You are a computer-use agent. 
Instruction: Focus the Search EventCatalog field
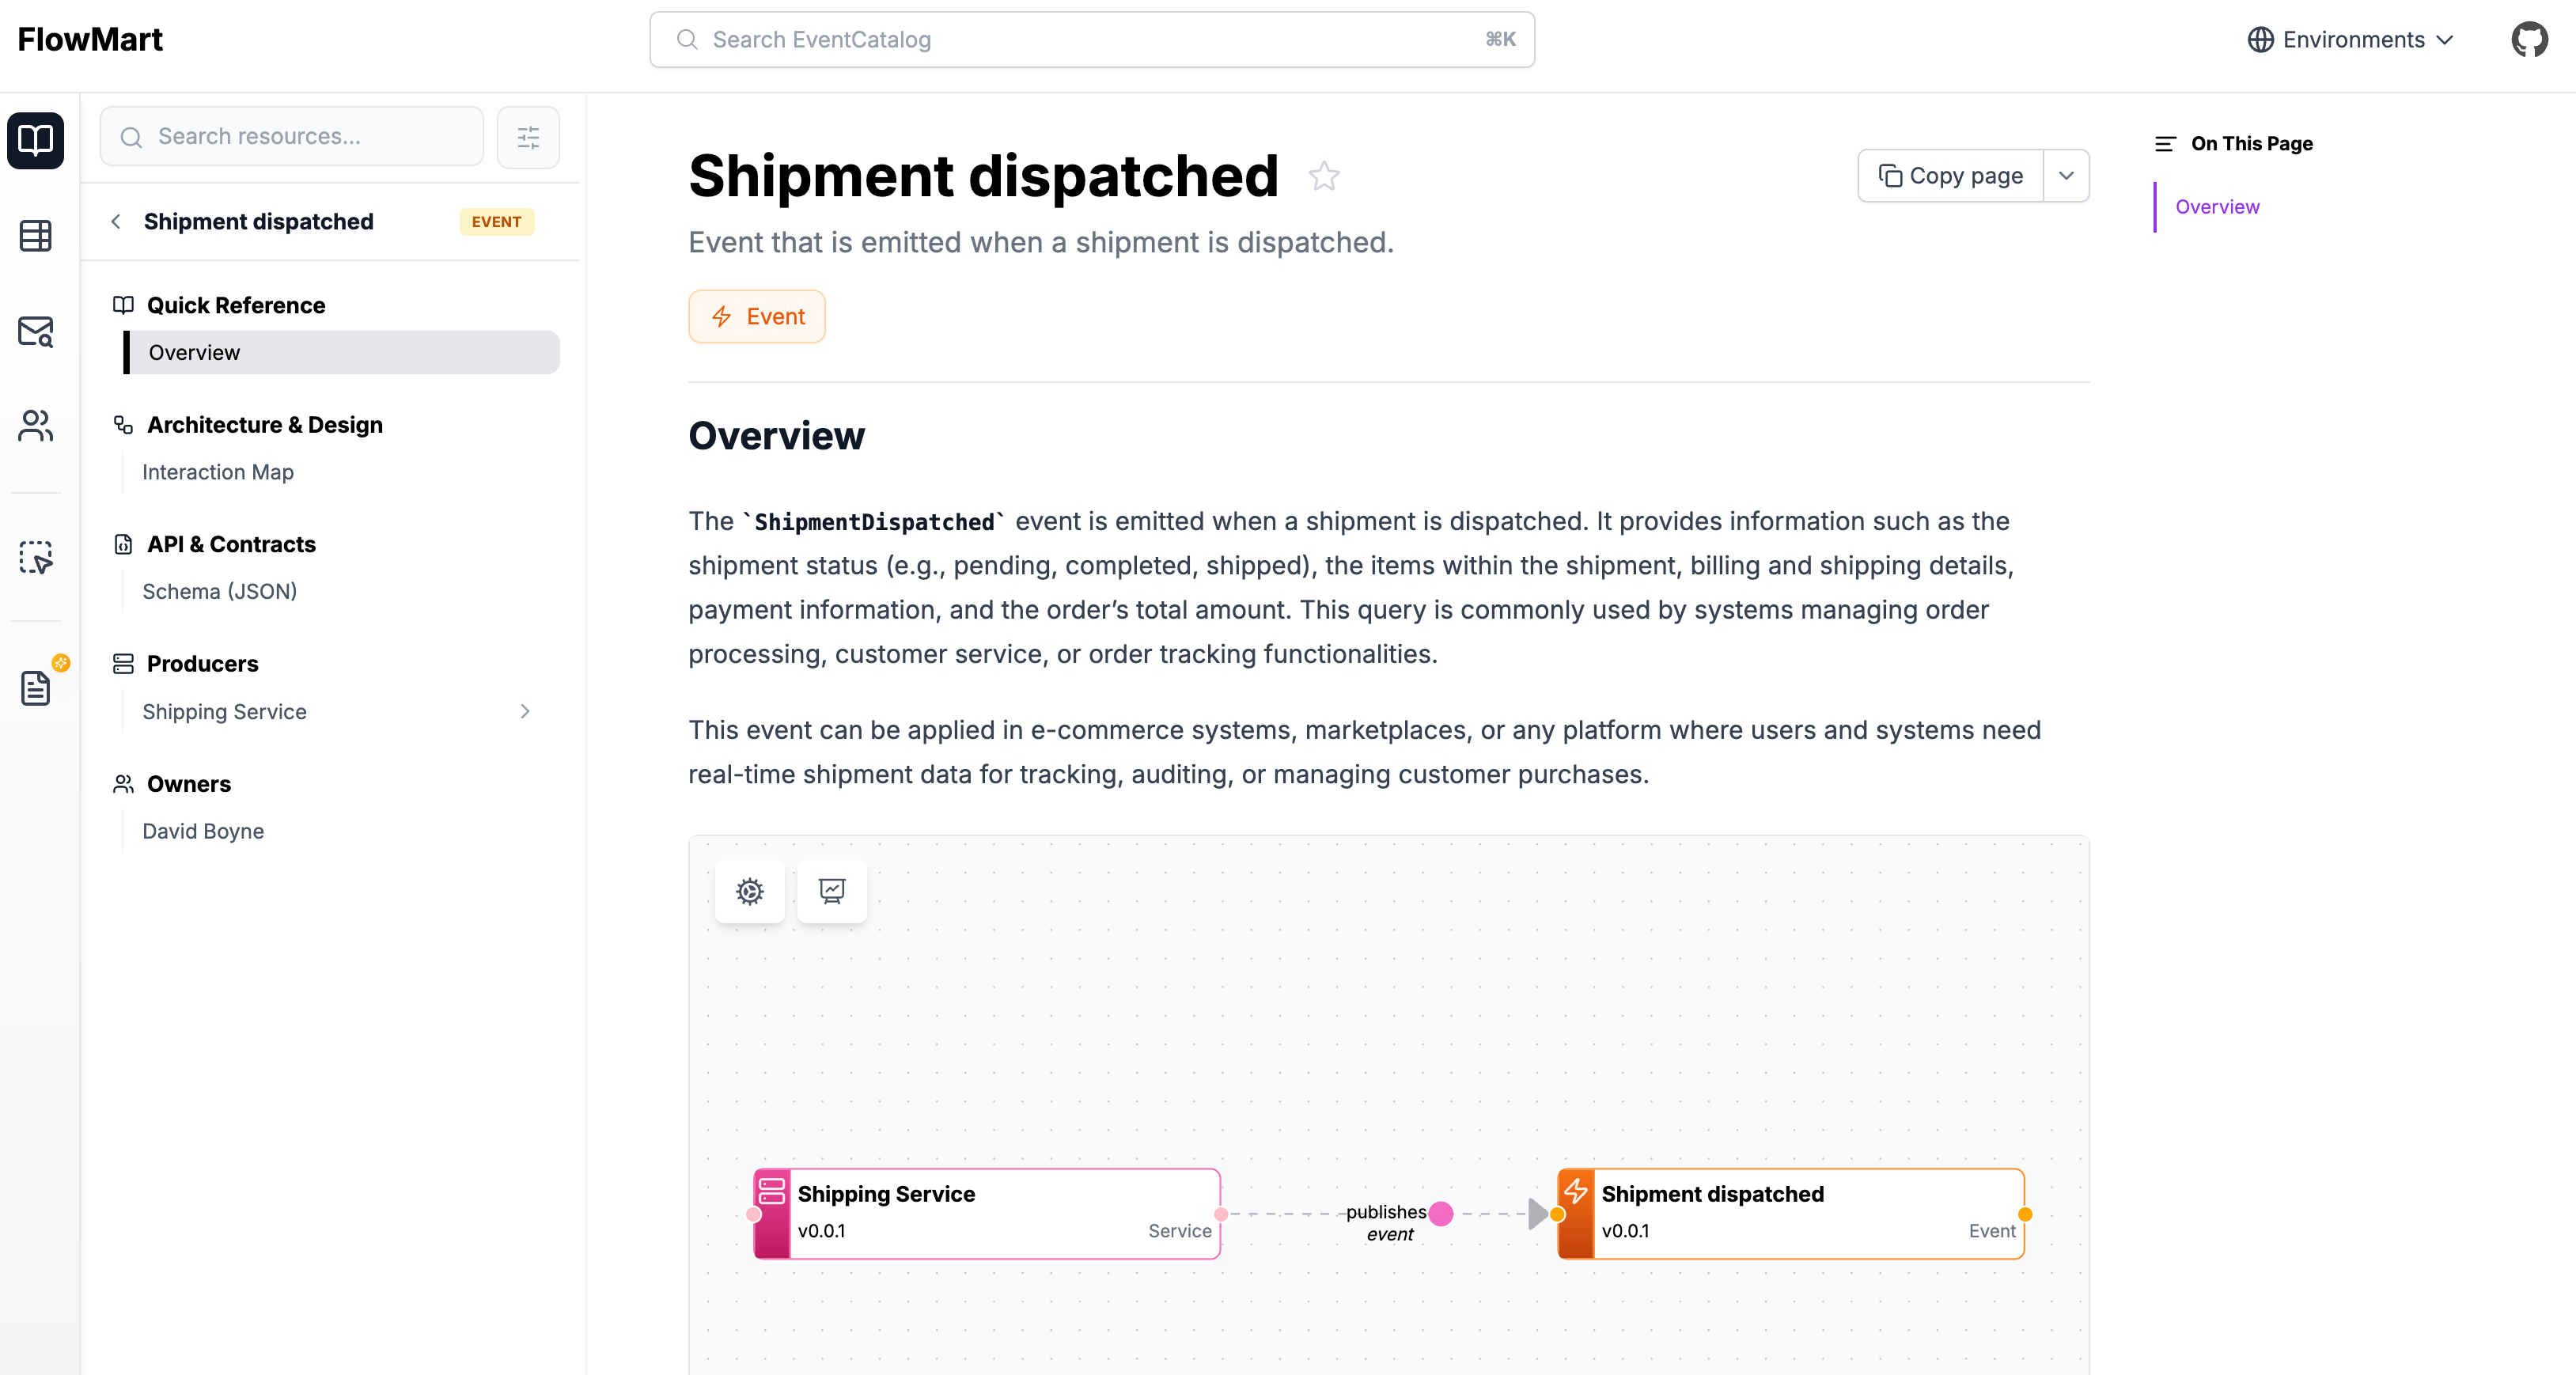click(1092, 40)
